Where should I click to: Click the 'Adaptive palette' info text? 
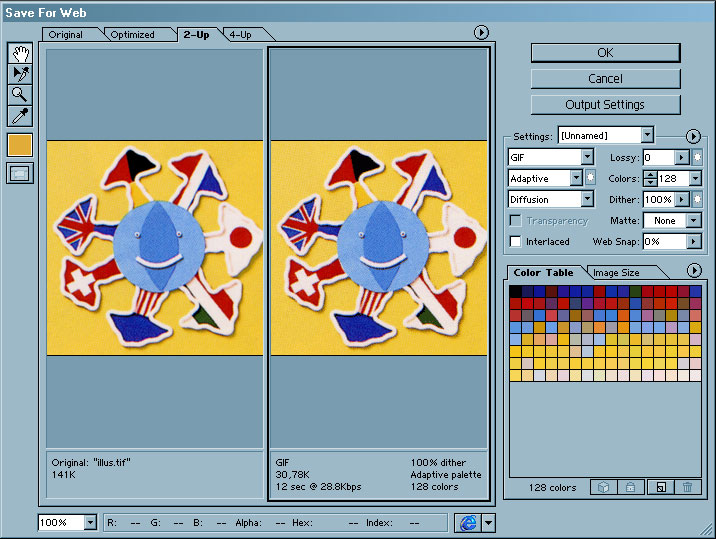[446, 475]
